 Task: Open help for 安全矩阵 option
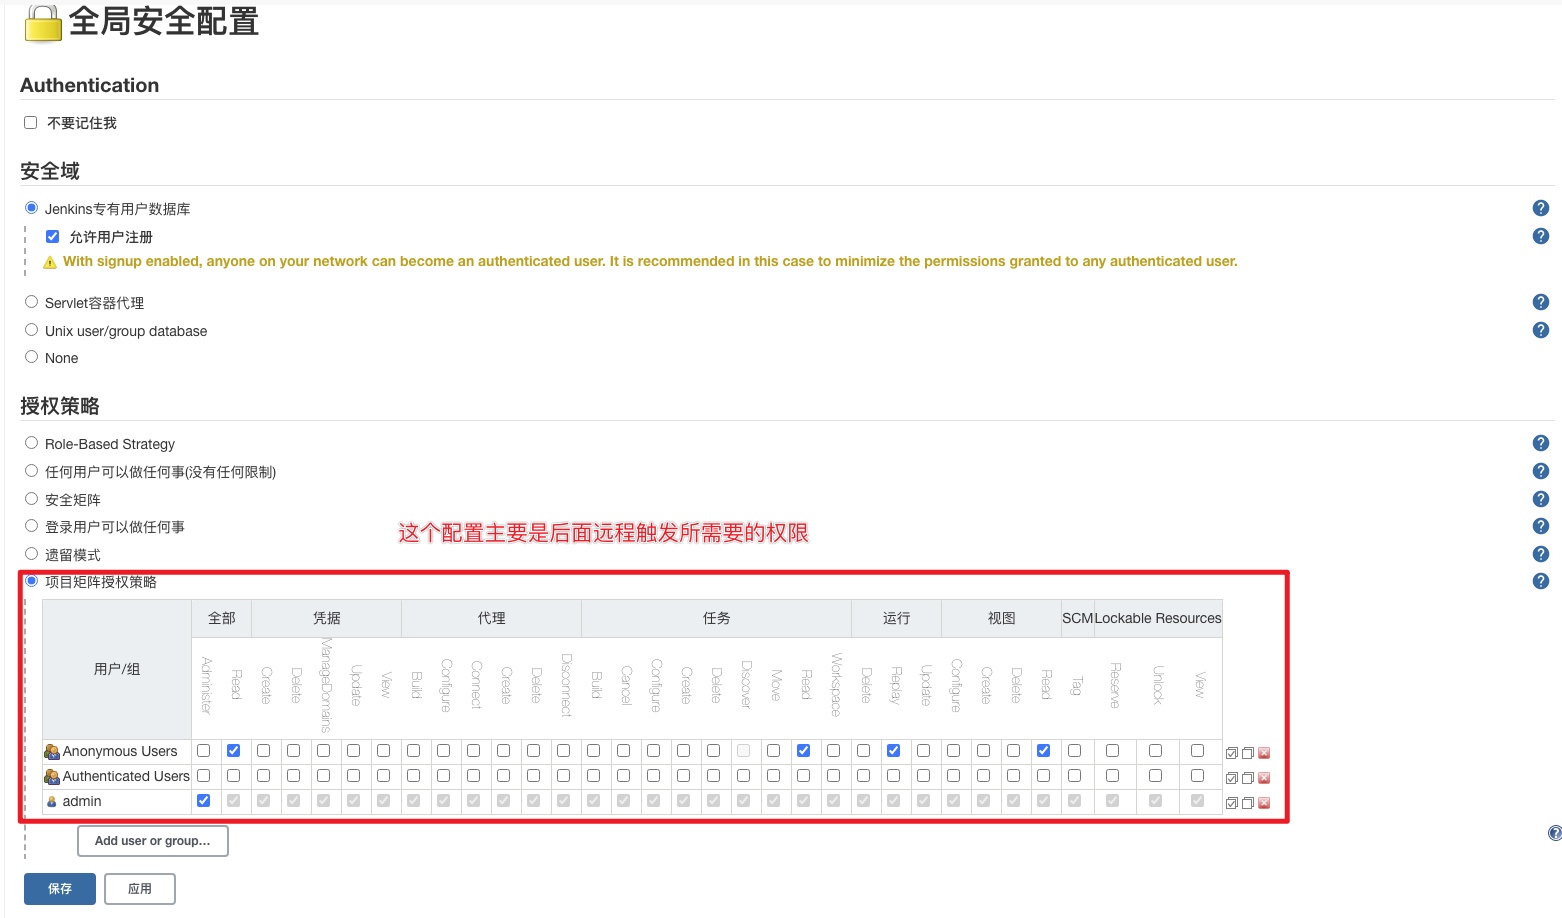tap(1541, 499)
